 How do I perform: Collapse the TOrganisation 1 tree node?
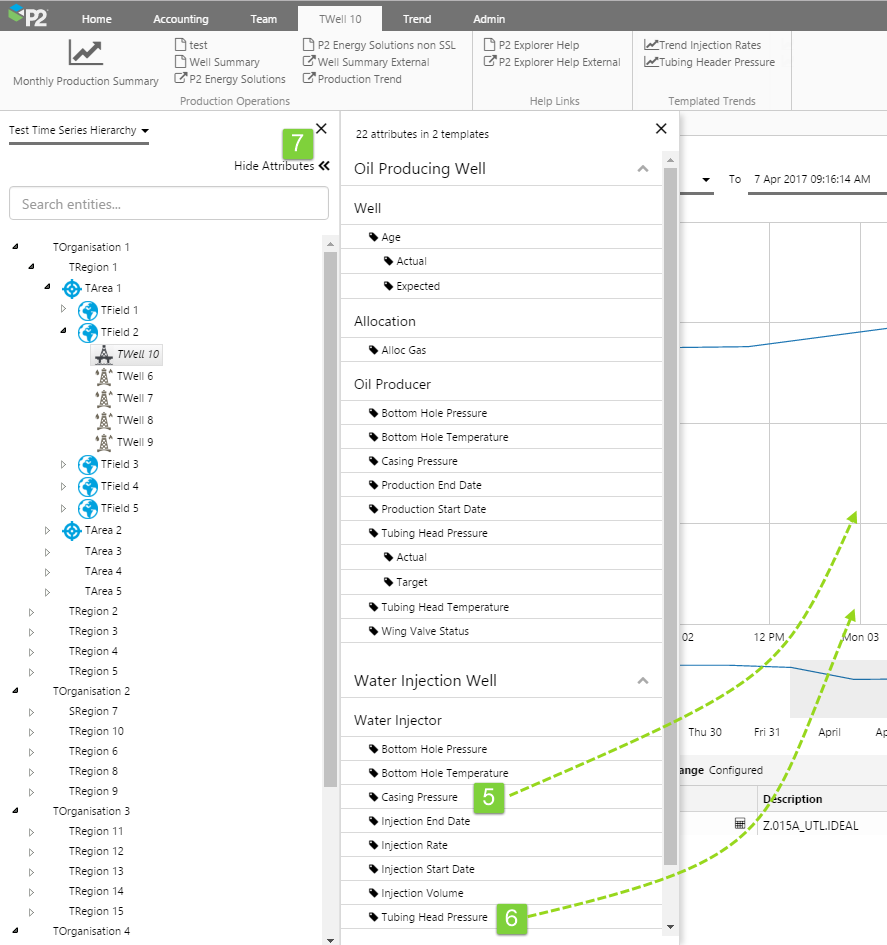click(15, 247)
